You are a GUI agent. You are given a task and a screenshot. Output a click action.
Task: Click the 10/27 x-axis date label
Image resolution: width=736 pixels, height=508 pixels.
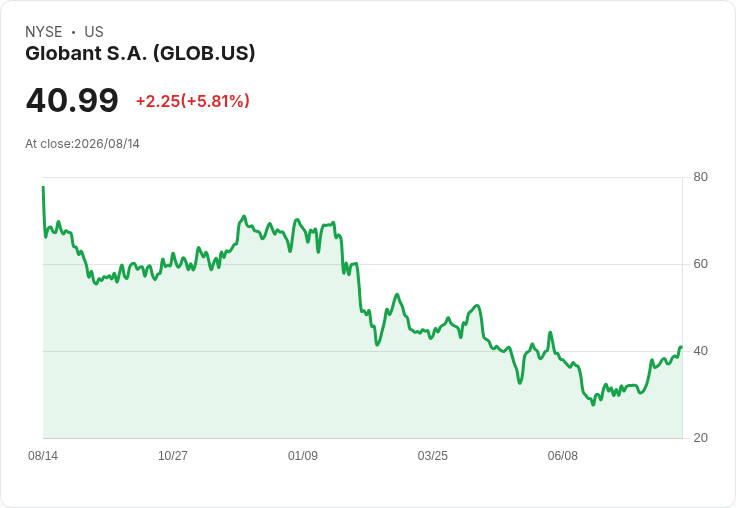(173, 455)
